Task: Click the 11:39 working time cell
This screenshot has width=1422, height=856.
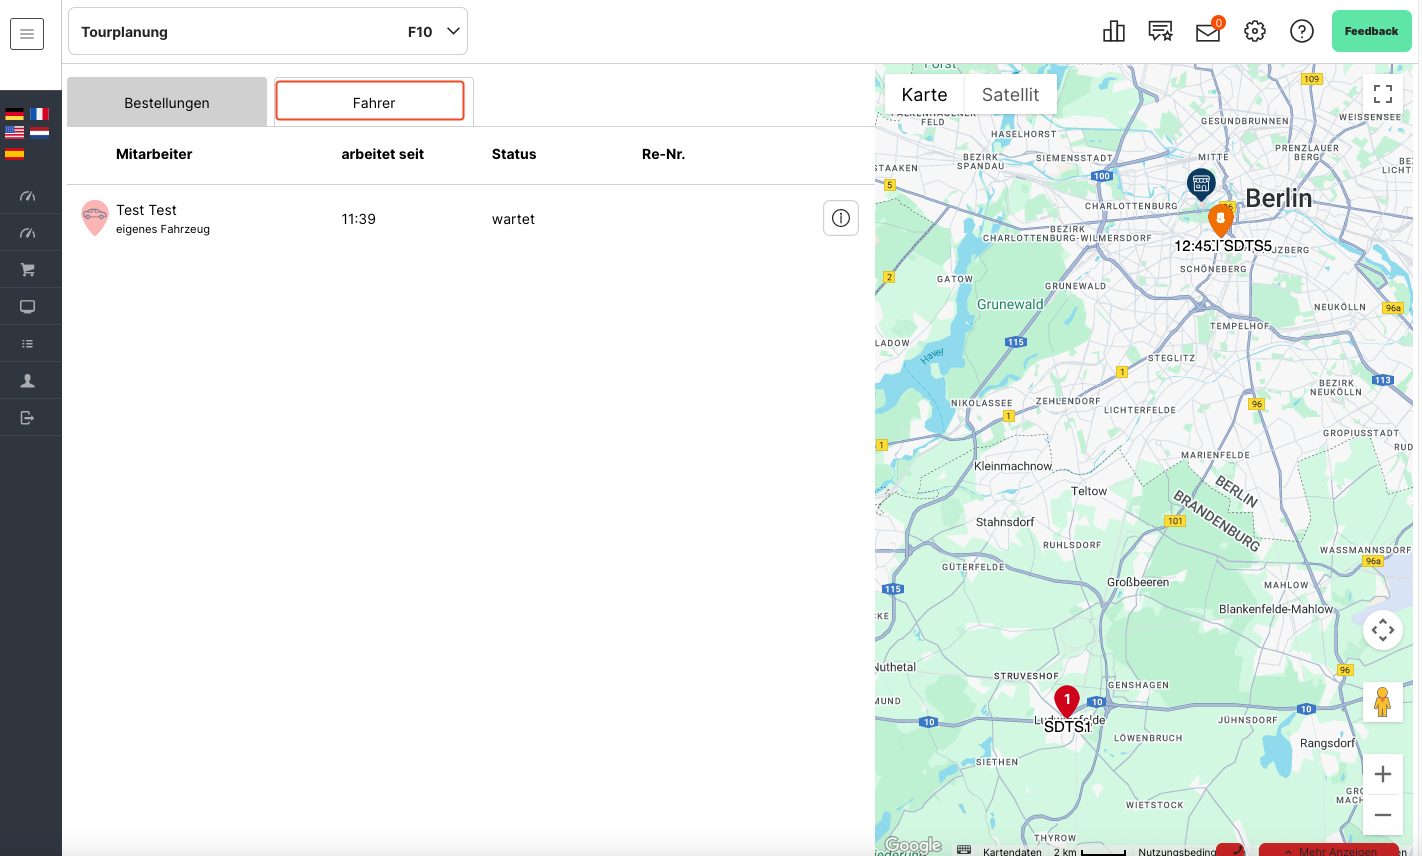Action: [358, 219]
